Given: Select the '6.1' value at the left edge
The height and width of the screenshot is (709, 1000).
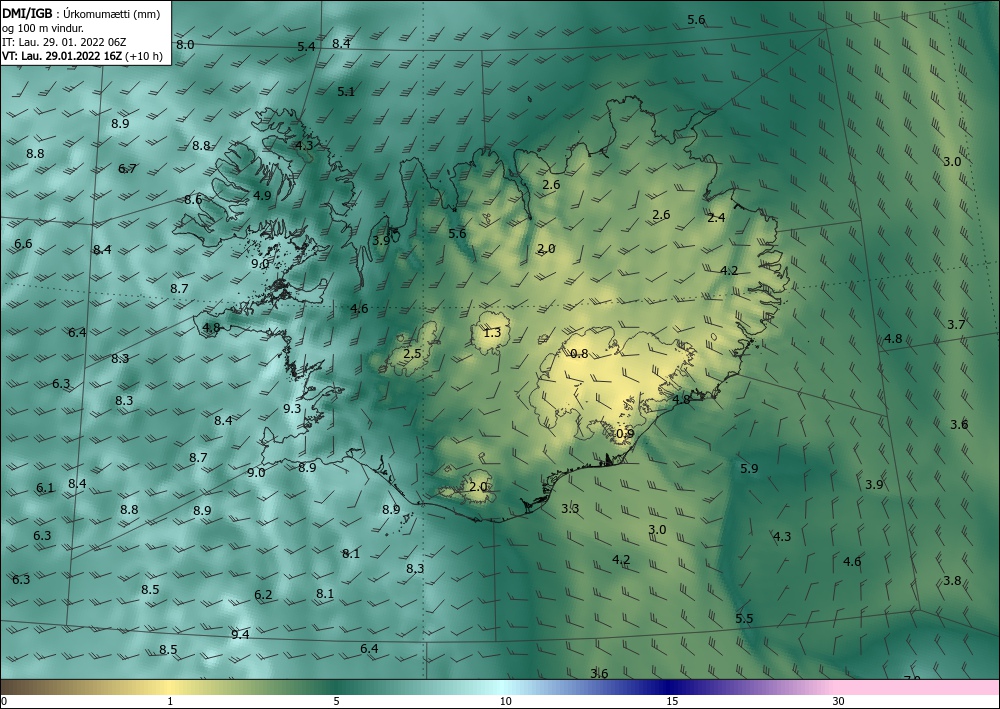Looking at the screenshot, I should [45, 488].
